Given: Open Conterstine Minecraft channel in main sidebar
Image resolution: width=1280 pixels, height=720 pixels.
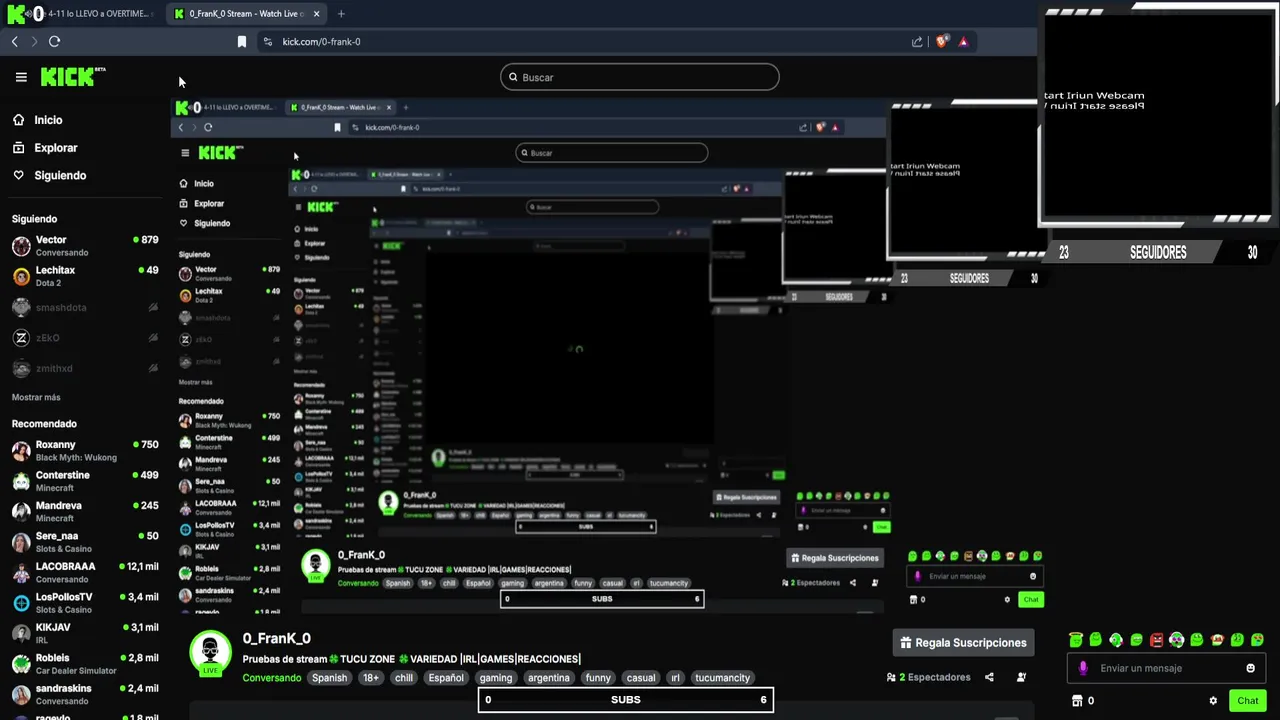Looking at the screenshot, I should coord(85,481).
